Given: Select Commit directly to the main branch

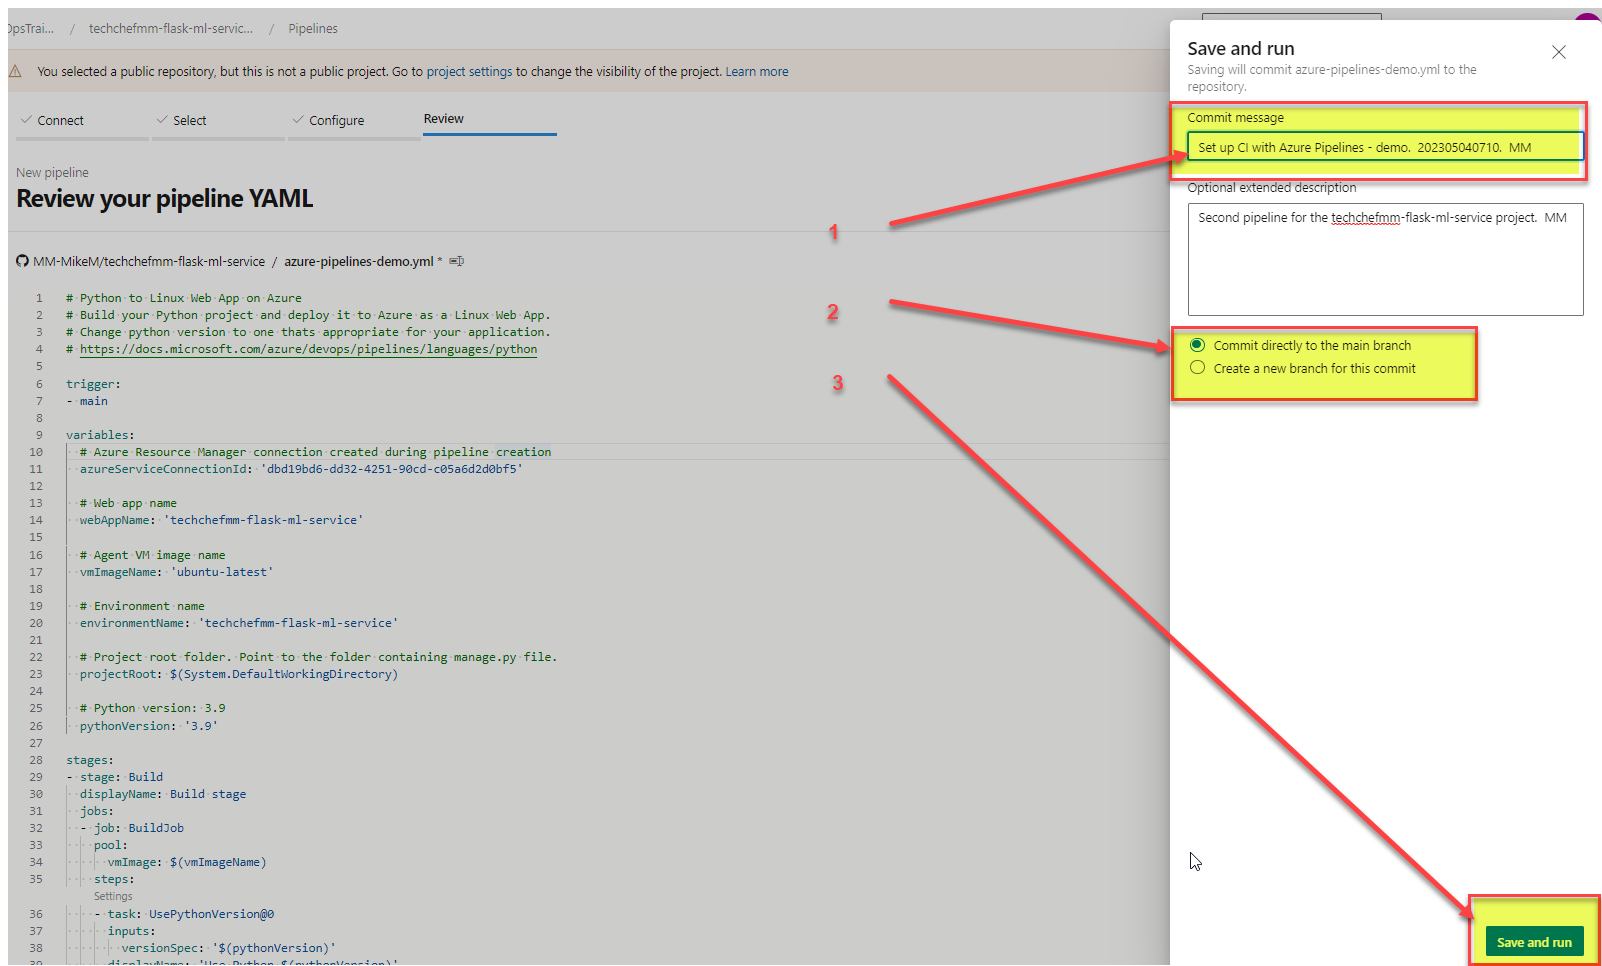Looking at the screenshot, I should 1197,345.
